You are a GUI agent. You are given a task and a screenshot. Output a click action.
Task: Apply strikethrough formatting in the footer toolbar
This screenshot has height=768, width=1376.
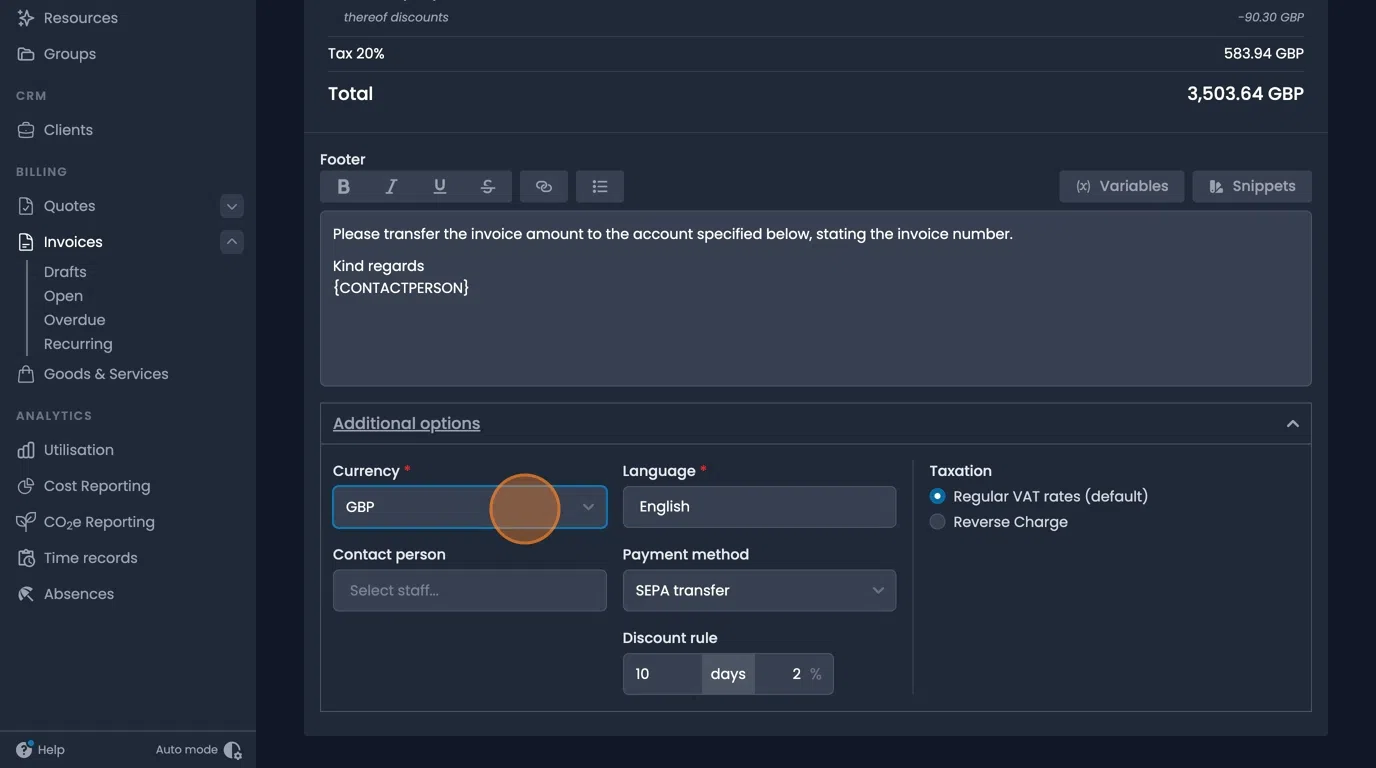coord(487,186)
